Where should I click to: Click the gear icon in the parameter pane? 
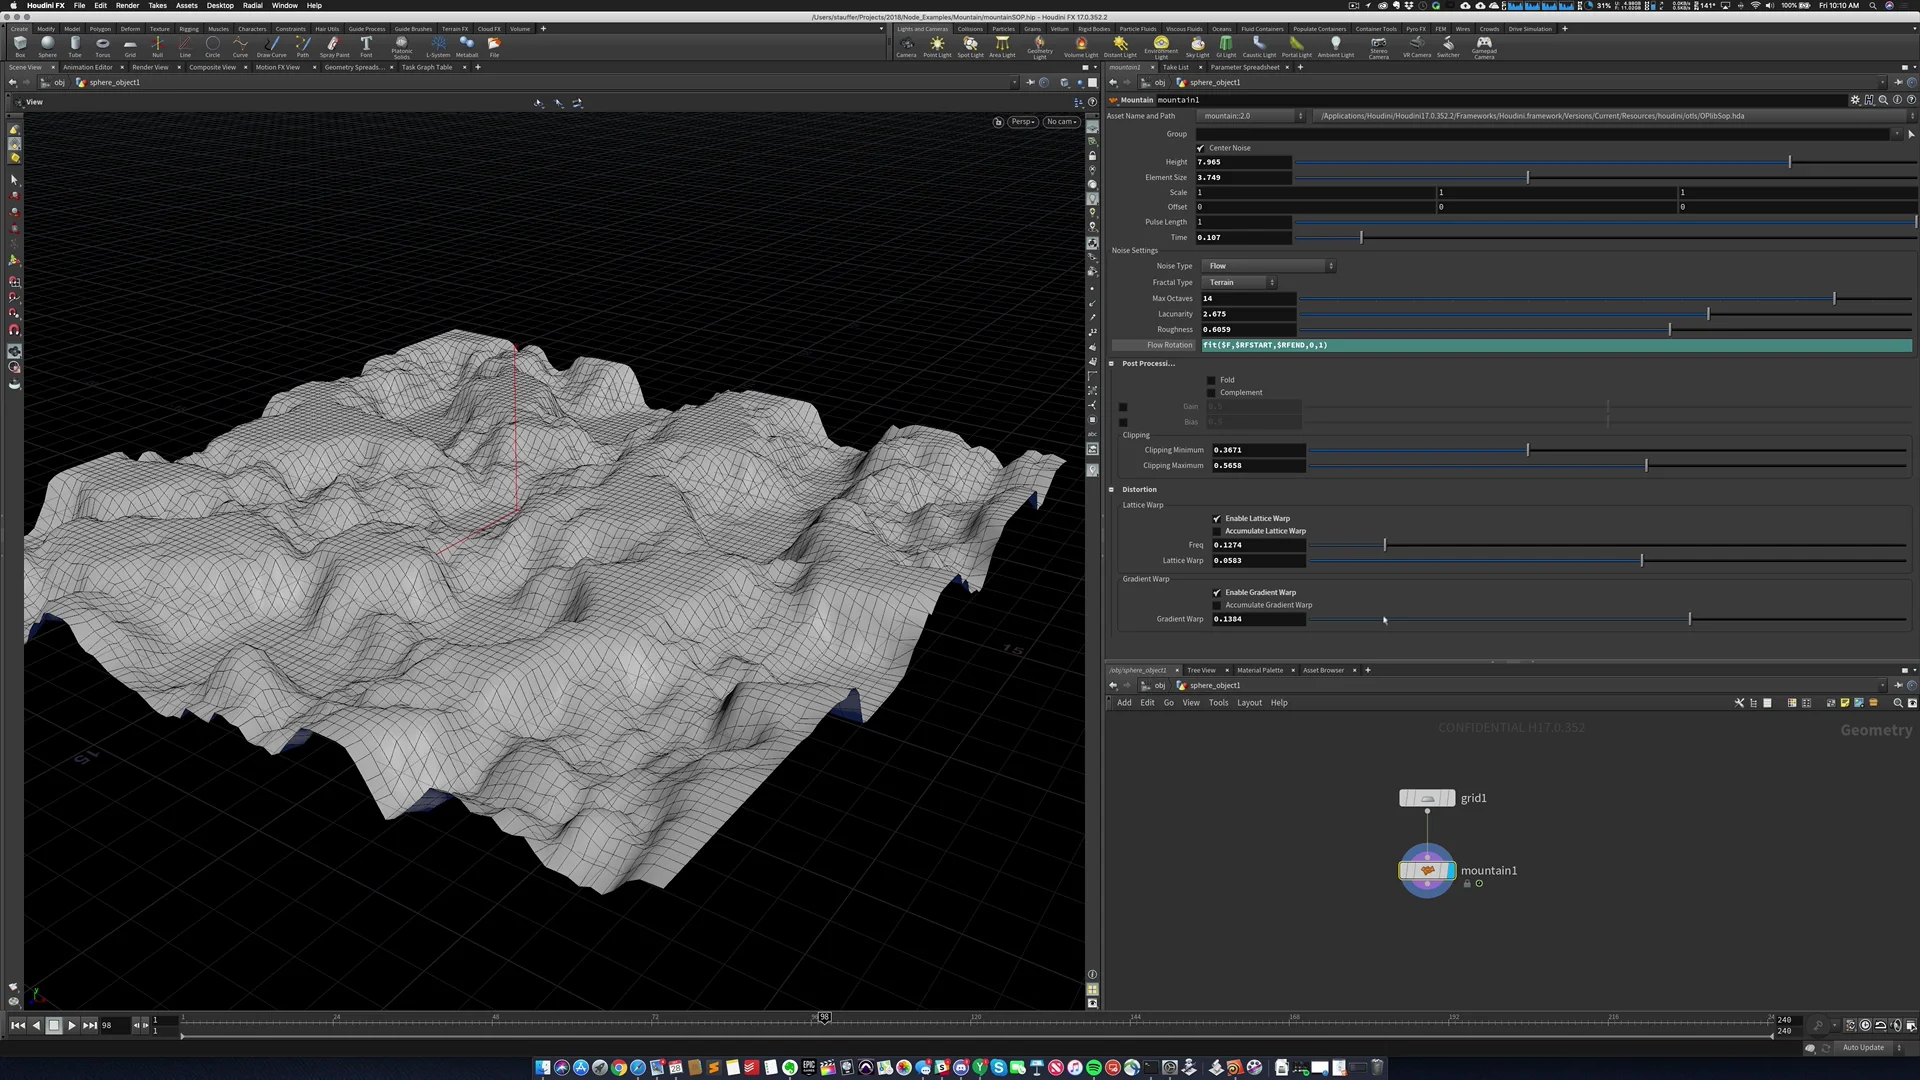[x=1855, y=100]
